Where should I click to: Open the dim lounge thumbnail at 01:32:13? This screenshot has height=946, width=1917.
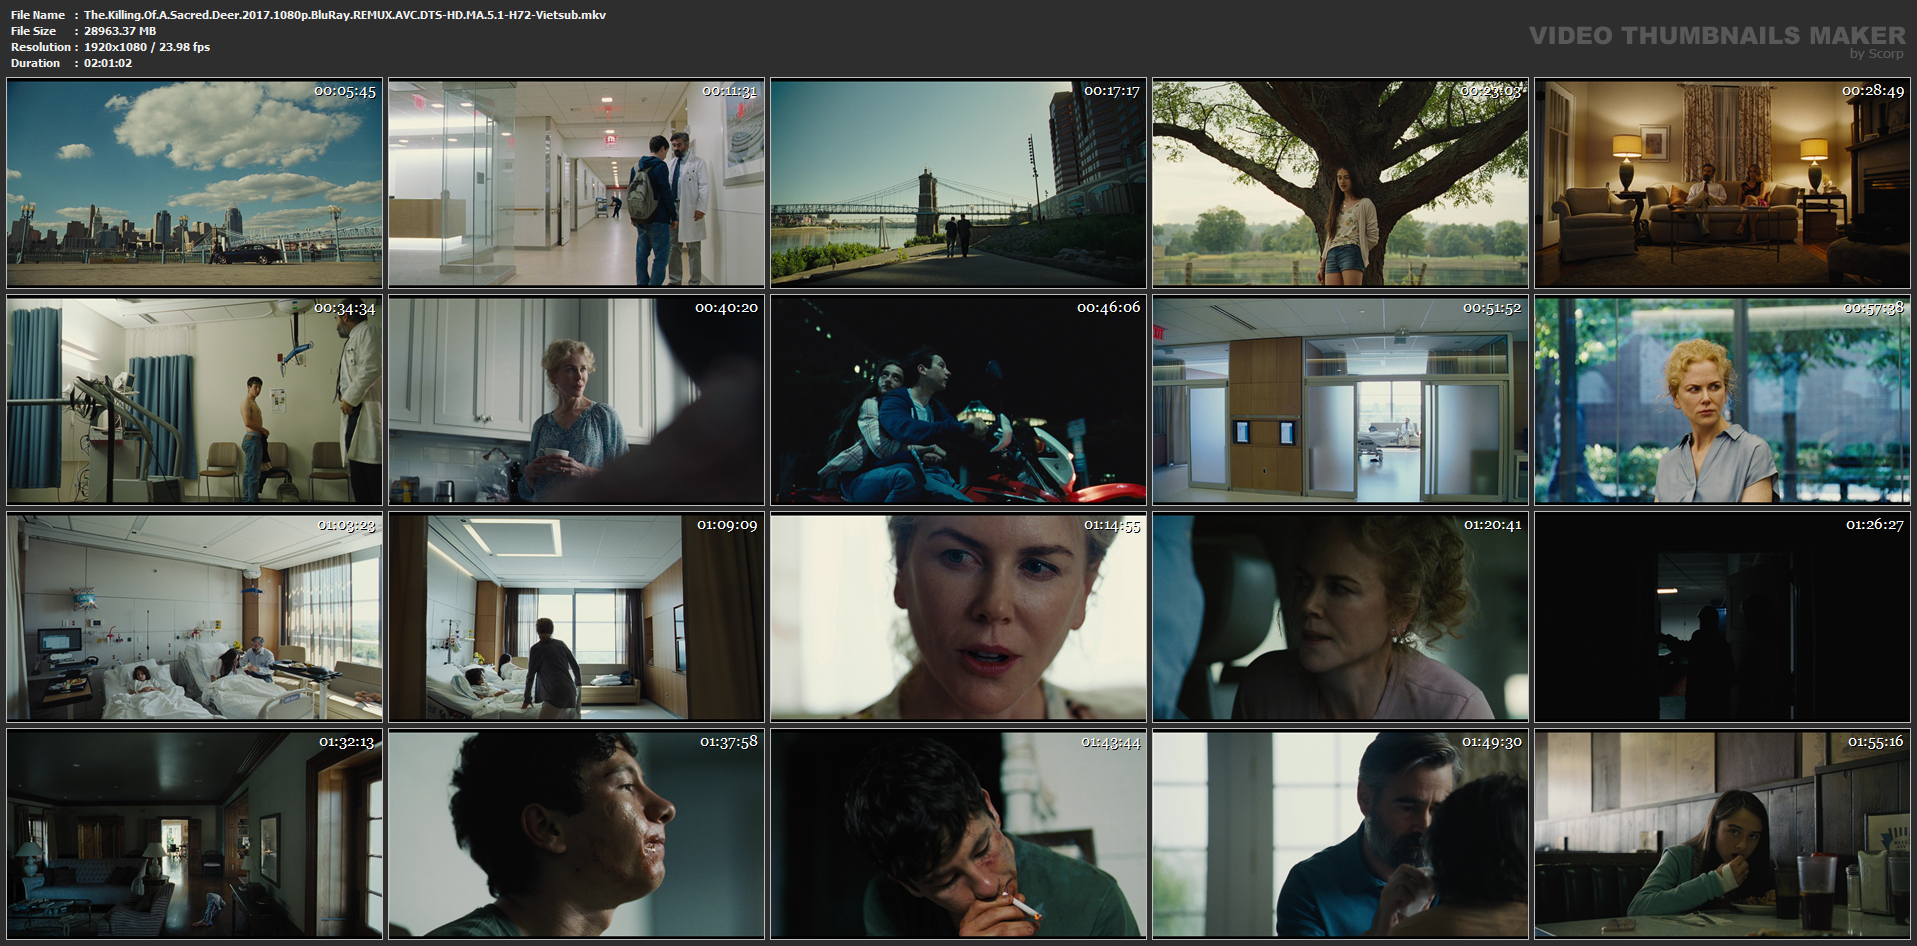coord(194,834)
